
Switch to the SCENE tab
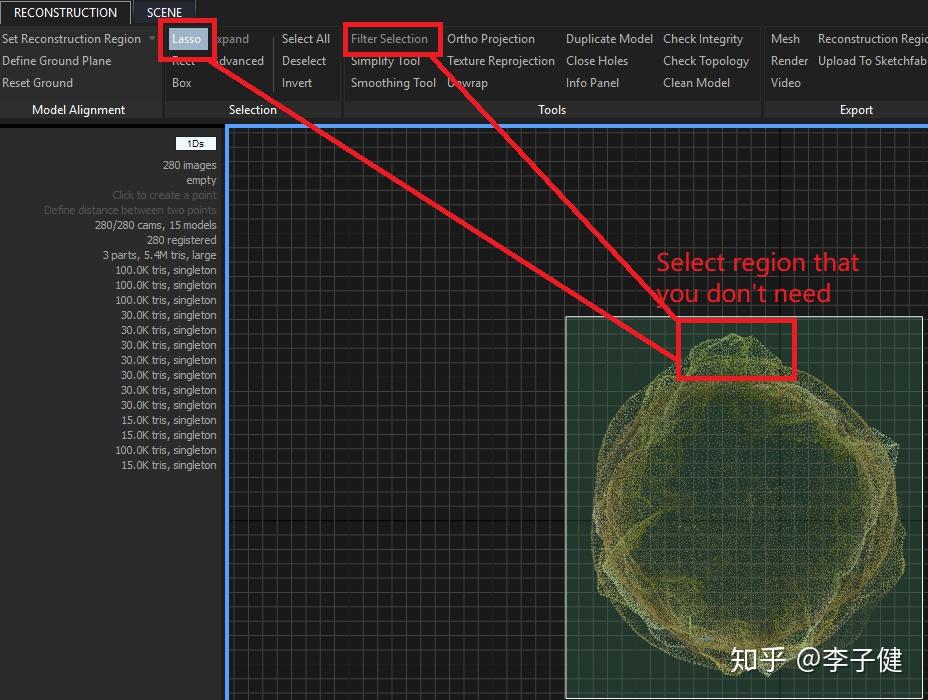164,13
